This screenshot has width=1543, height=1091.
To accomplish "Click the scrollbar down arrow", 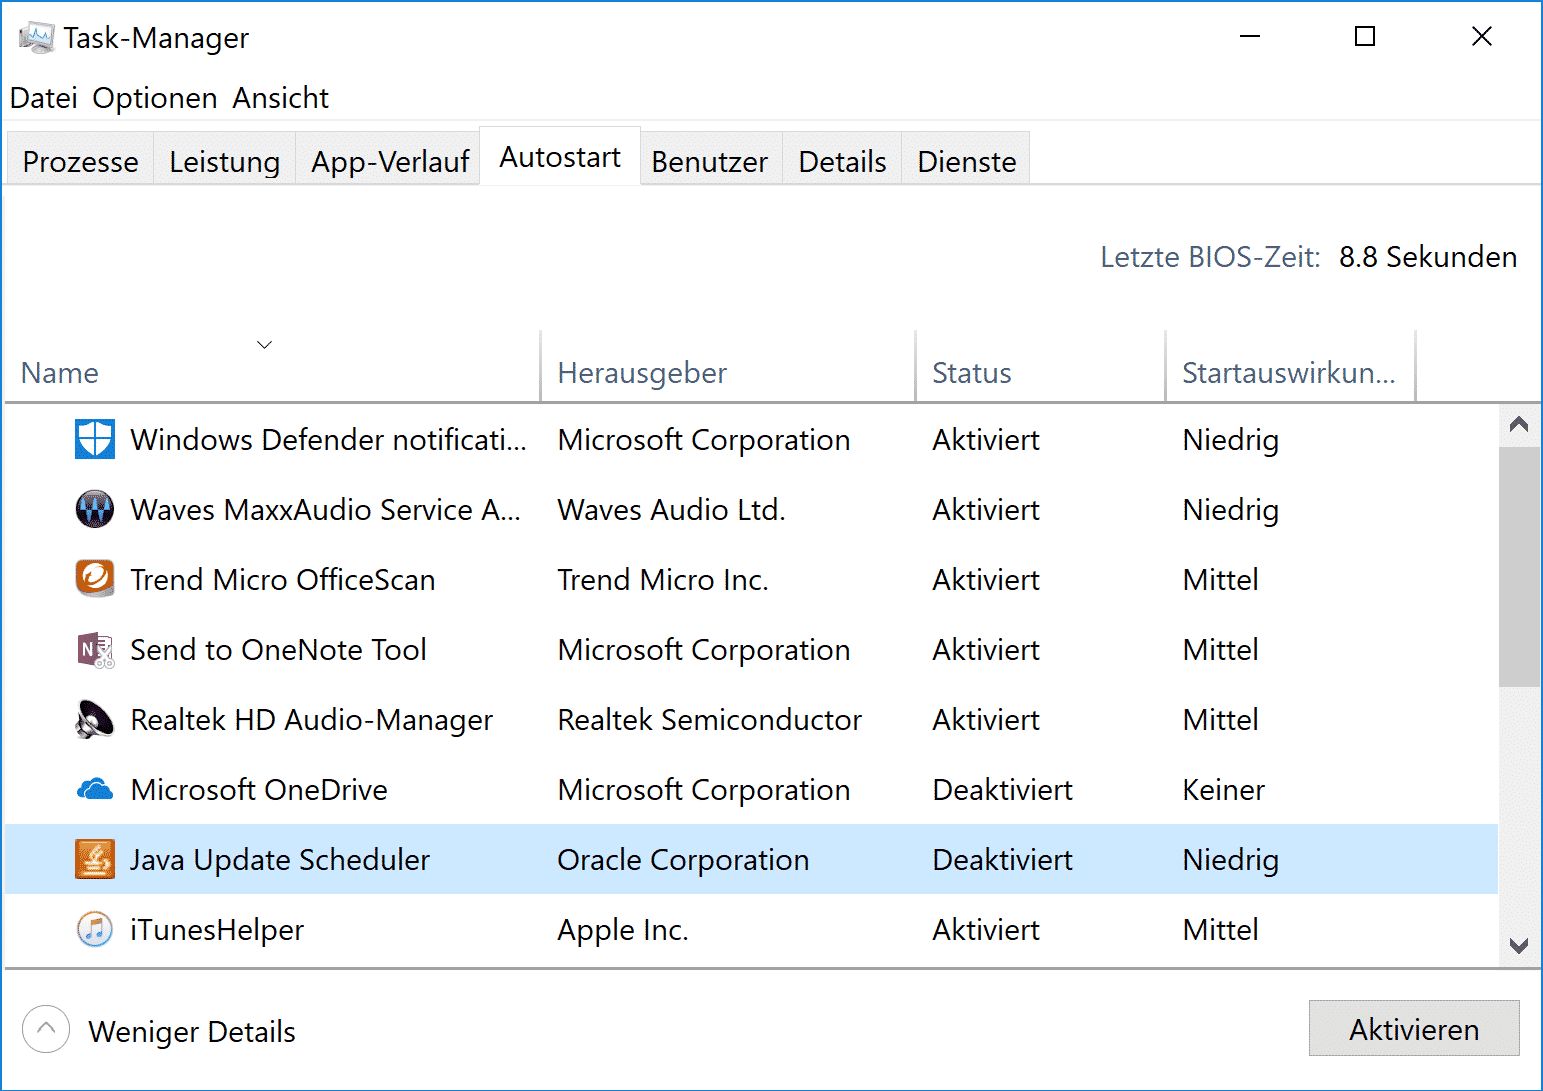I will click(1519, 945).
